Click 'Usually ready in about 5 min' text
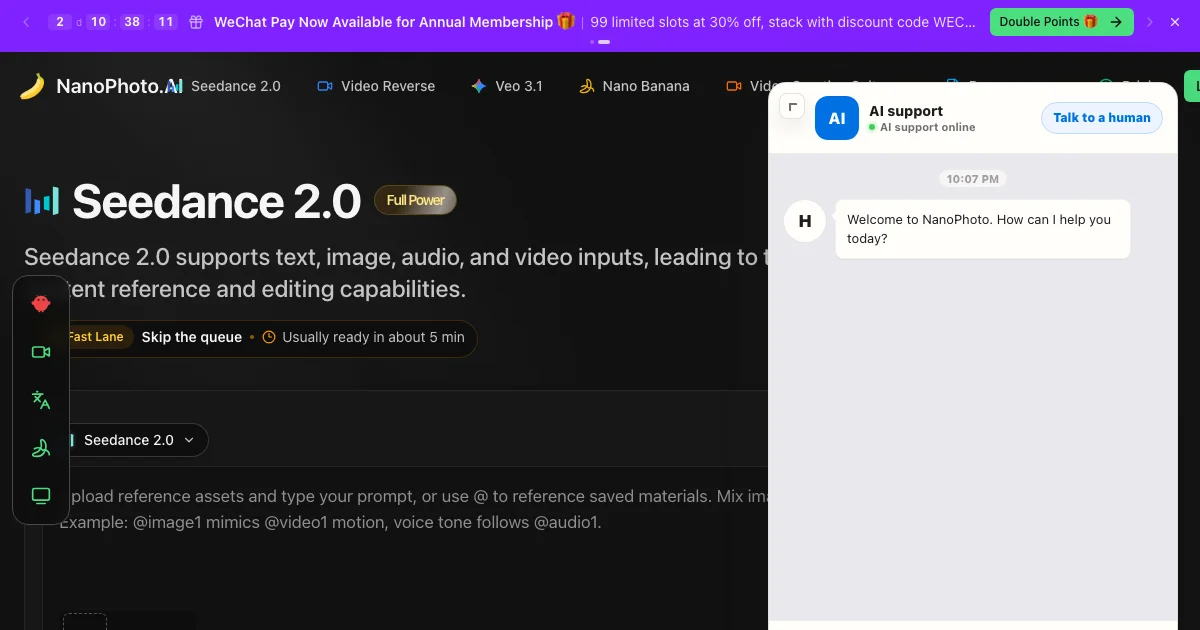This screenshot has width=1200, height=630. 374,337
